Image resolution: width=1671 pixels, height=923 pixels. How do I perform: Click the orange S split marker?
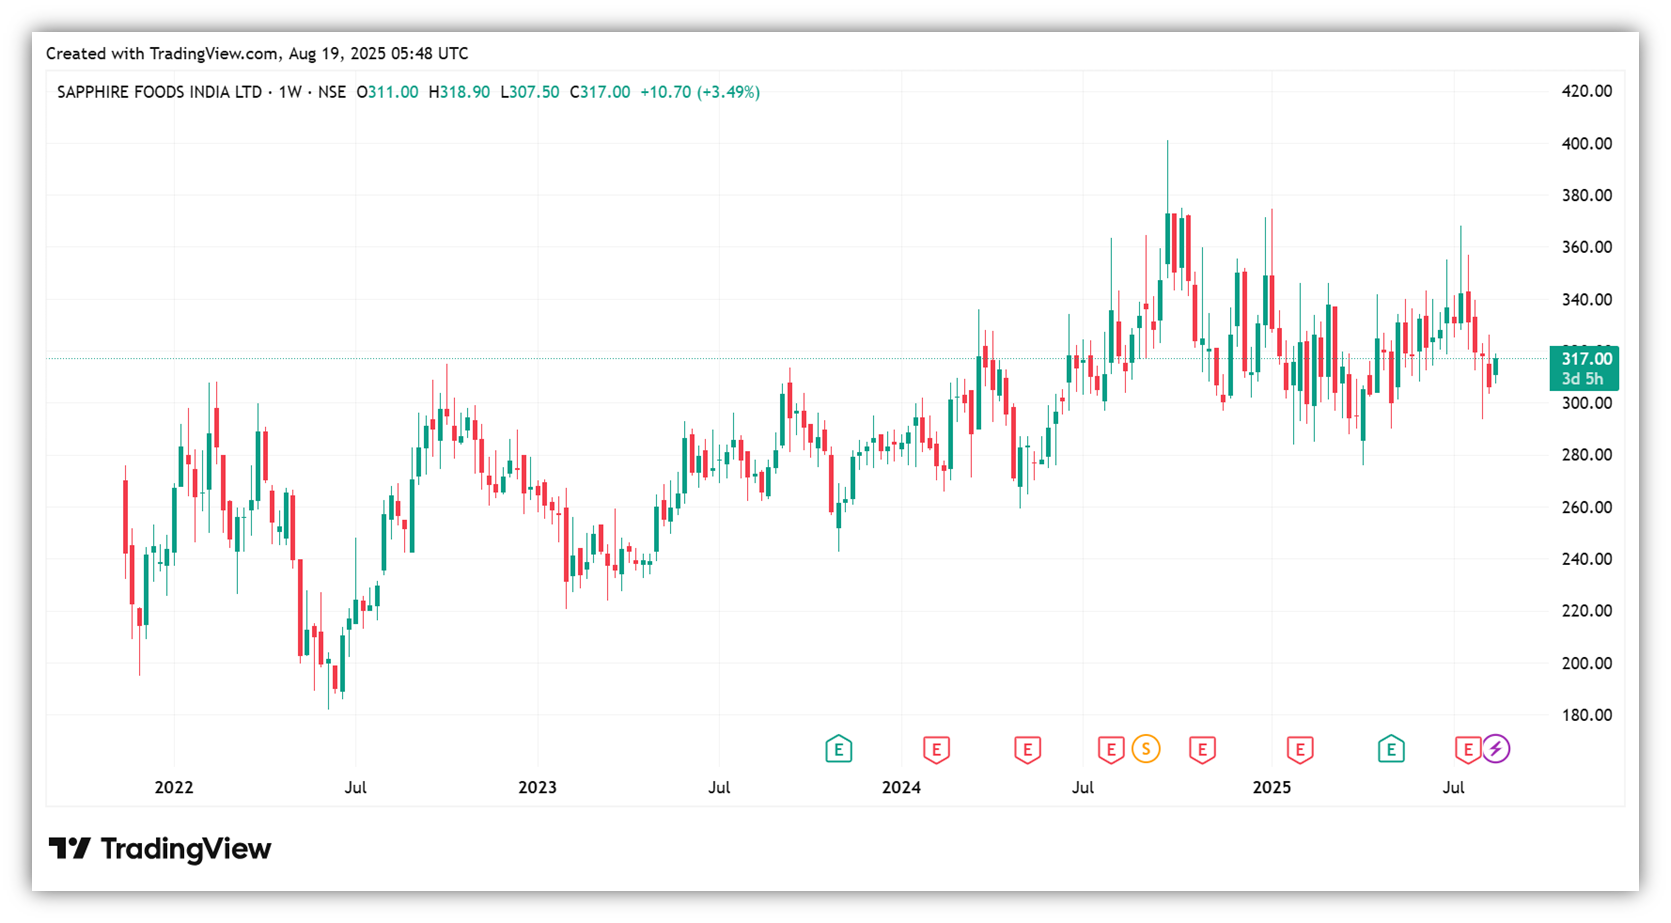[1146, 748]
